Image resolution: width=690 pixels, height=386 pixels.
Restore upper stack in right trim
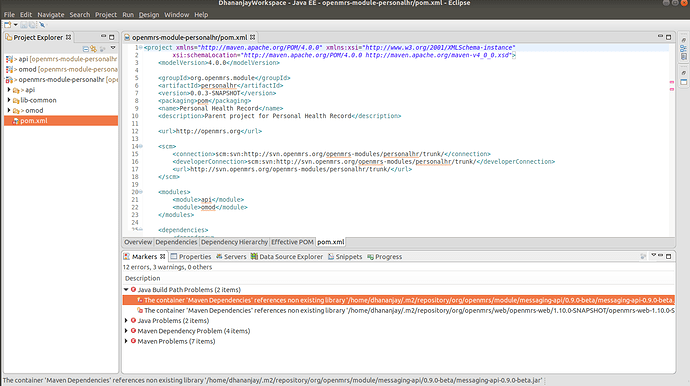(x=683, y=40)
